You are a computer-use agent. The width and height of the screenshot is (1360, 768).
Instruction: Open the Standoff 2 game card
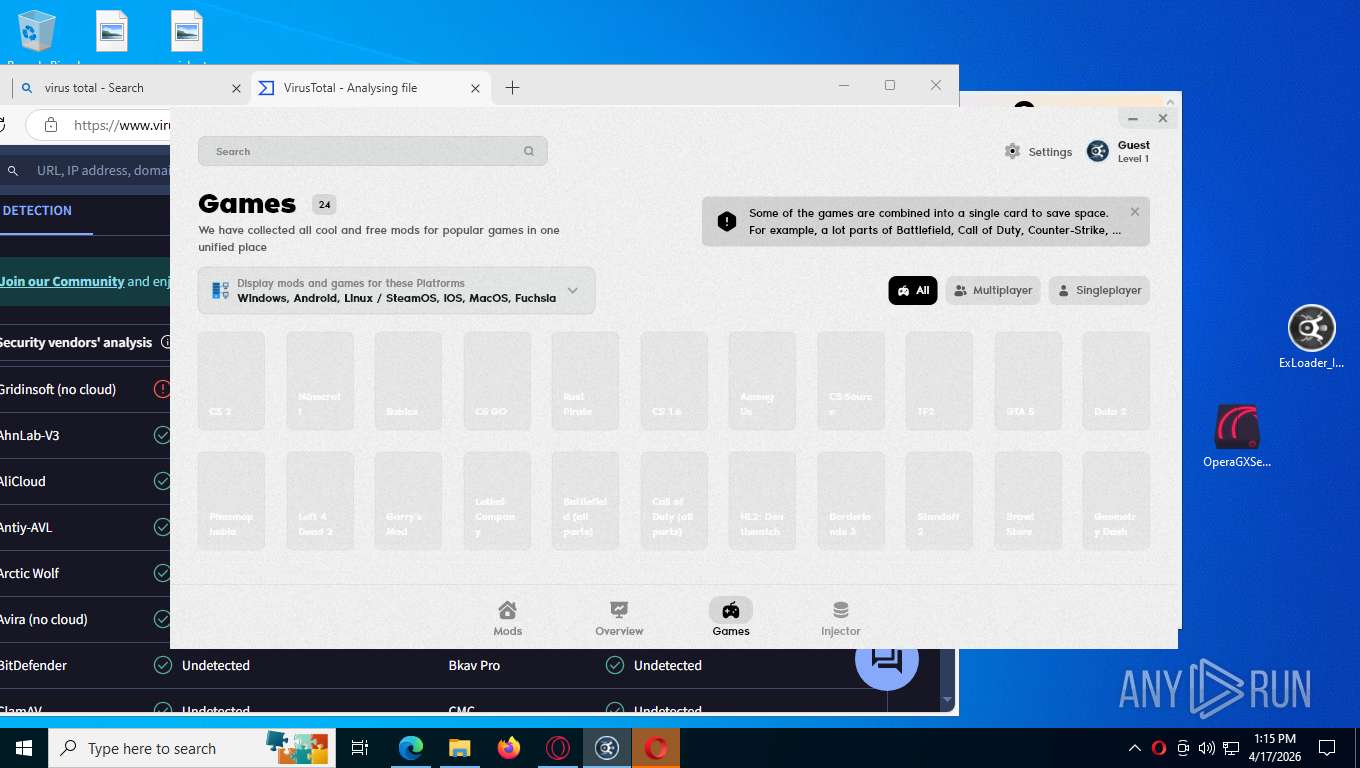(x=939, y=501)
